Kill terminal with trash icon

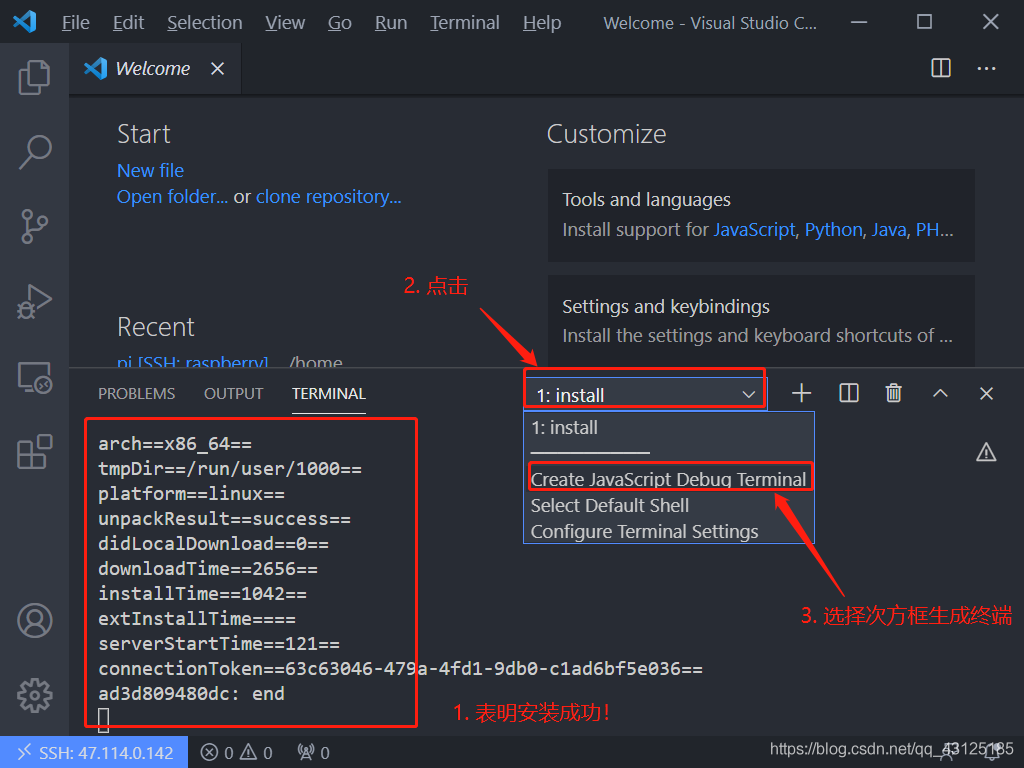[893, 393]
